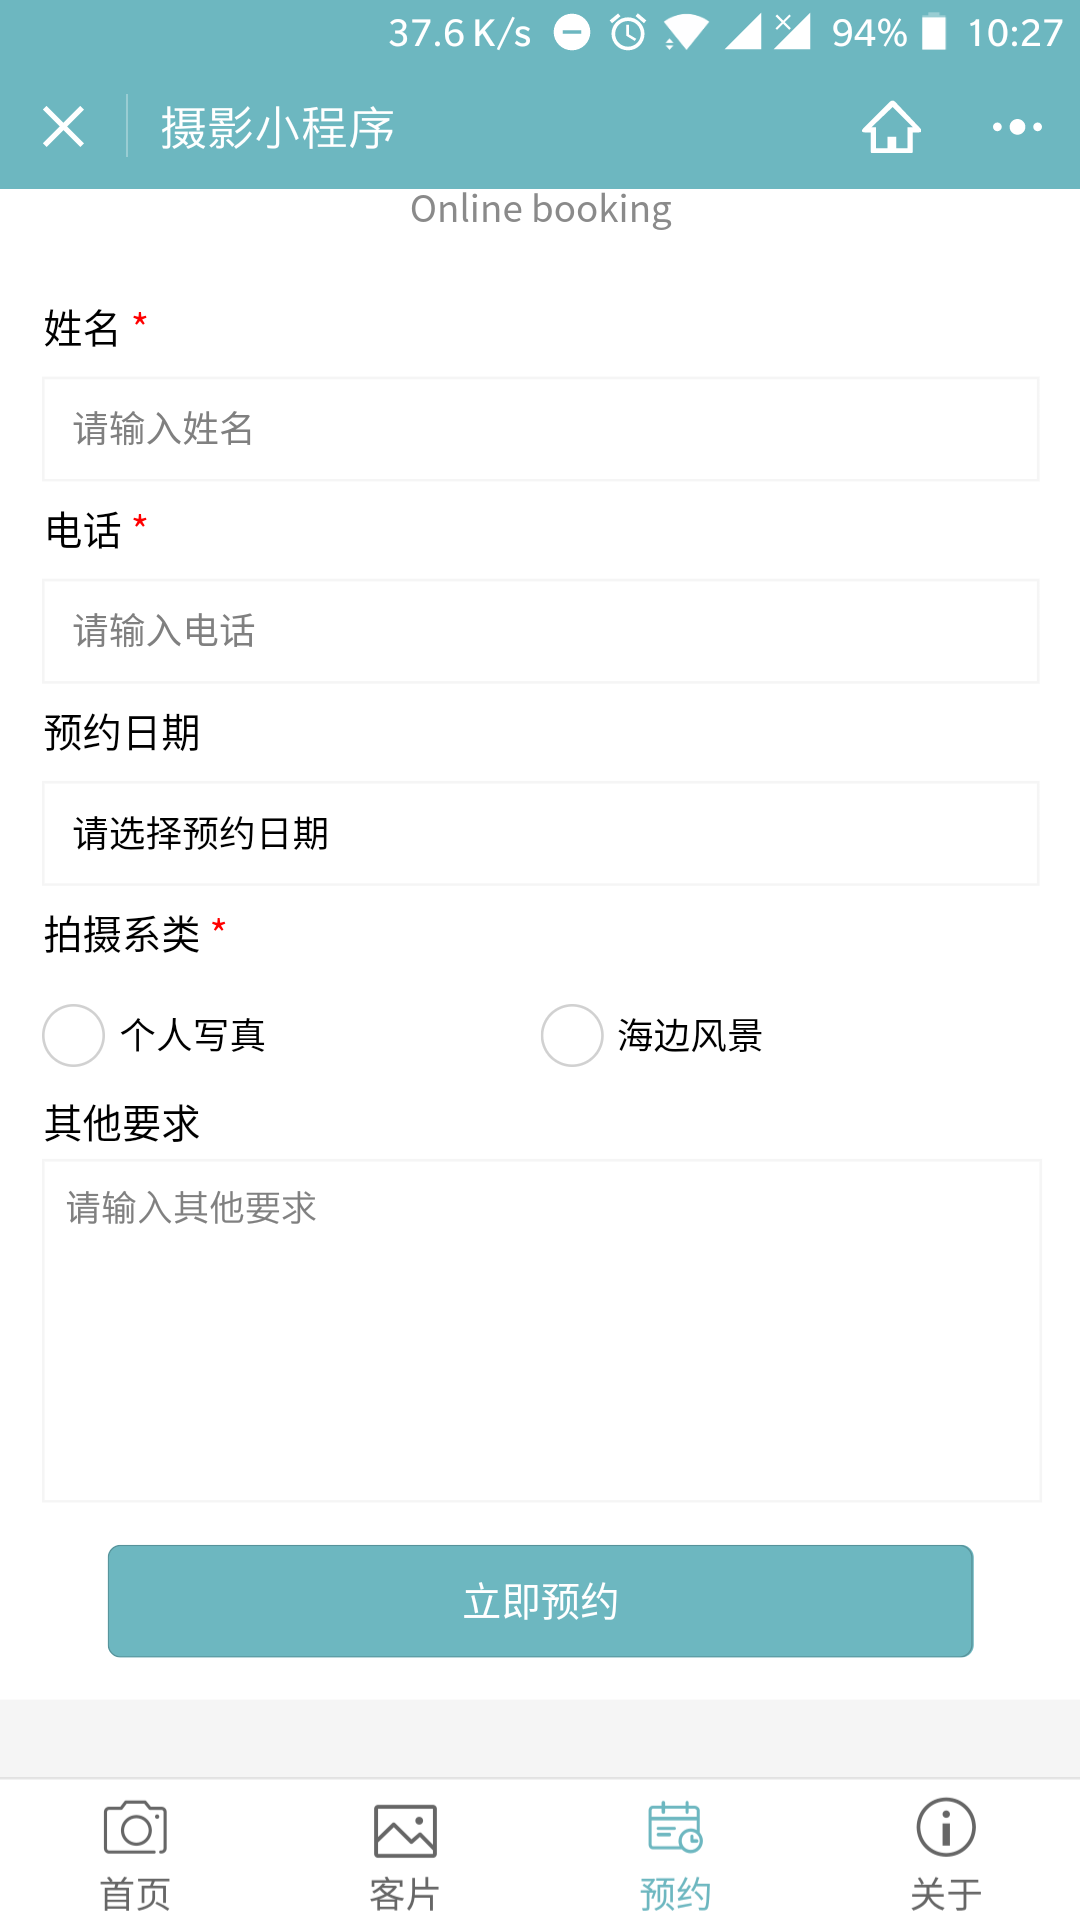Tap the 摄影小程序 title text
Screen dimensions: 1080x1920
tap(278, 128)
